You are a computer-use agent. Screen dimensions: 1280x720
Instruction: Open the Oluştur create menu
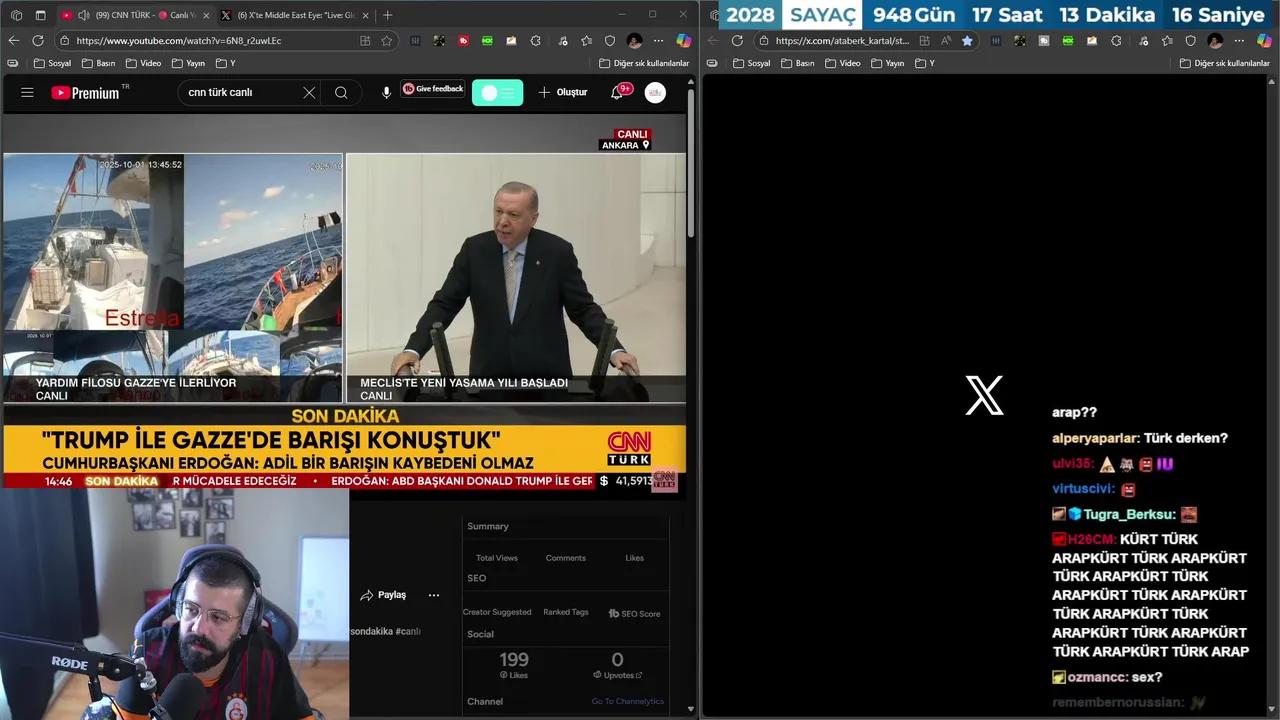[563, 92]
